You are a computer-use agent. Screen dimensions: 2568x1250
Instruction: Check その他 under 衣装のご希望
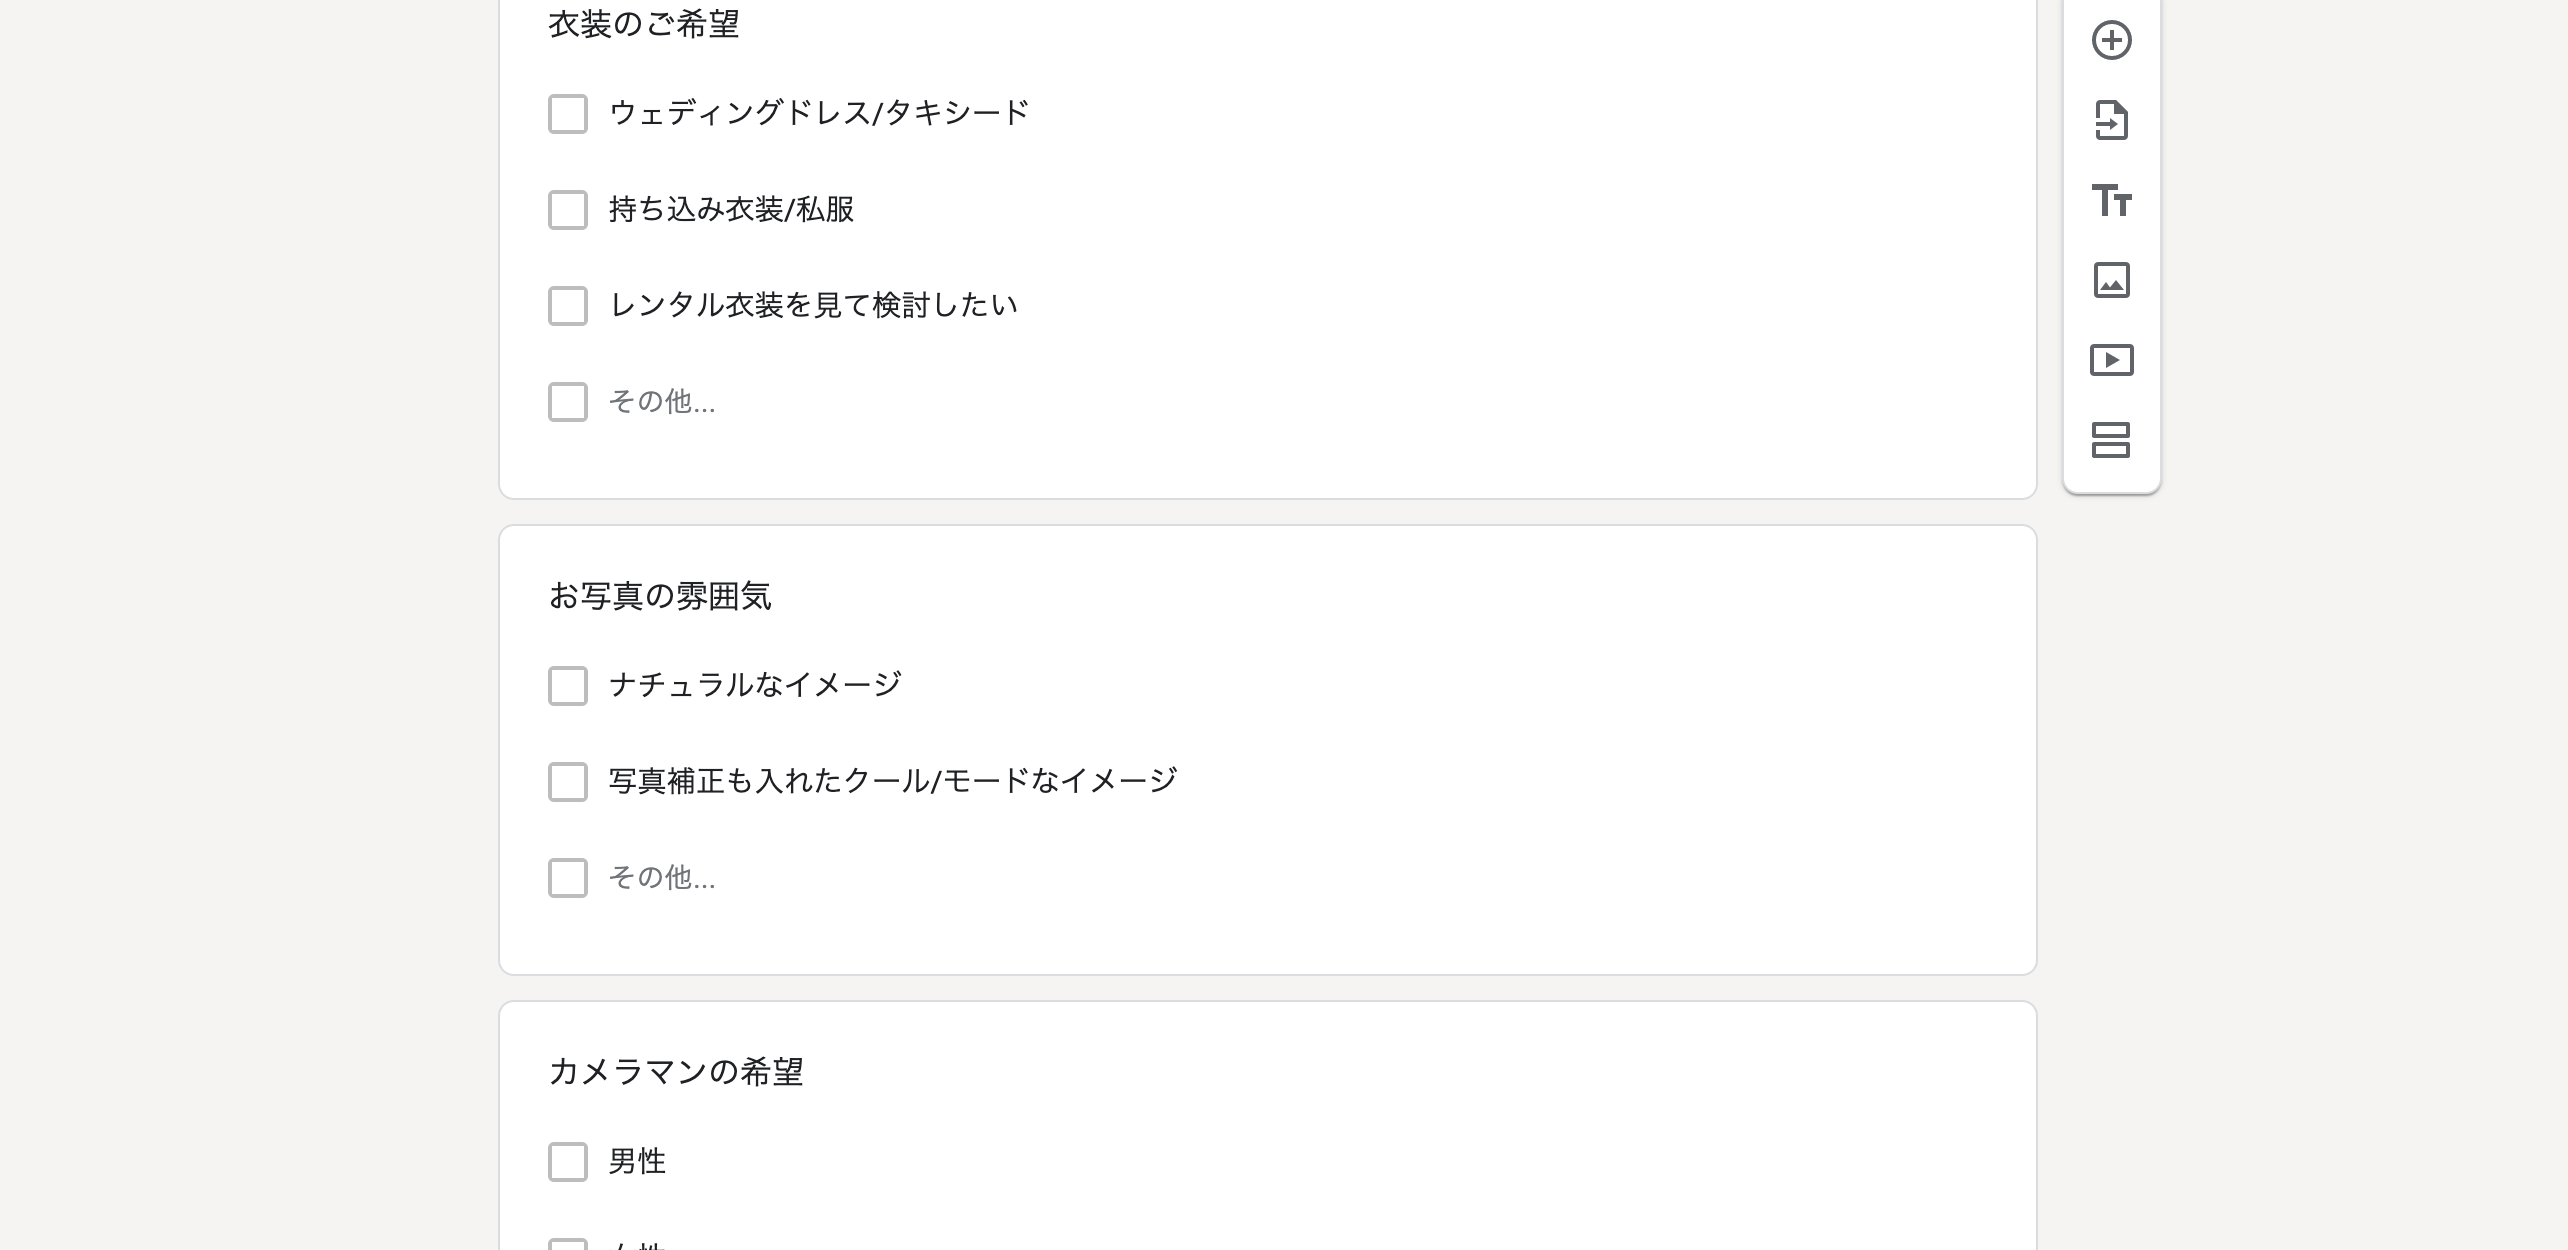pos(568,402)
